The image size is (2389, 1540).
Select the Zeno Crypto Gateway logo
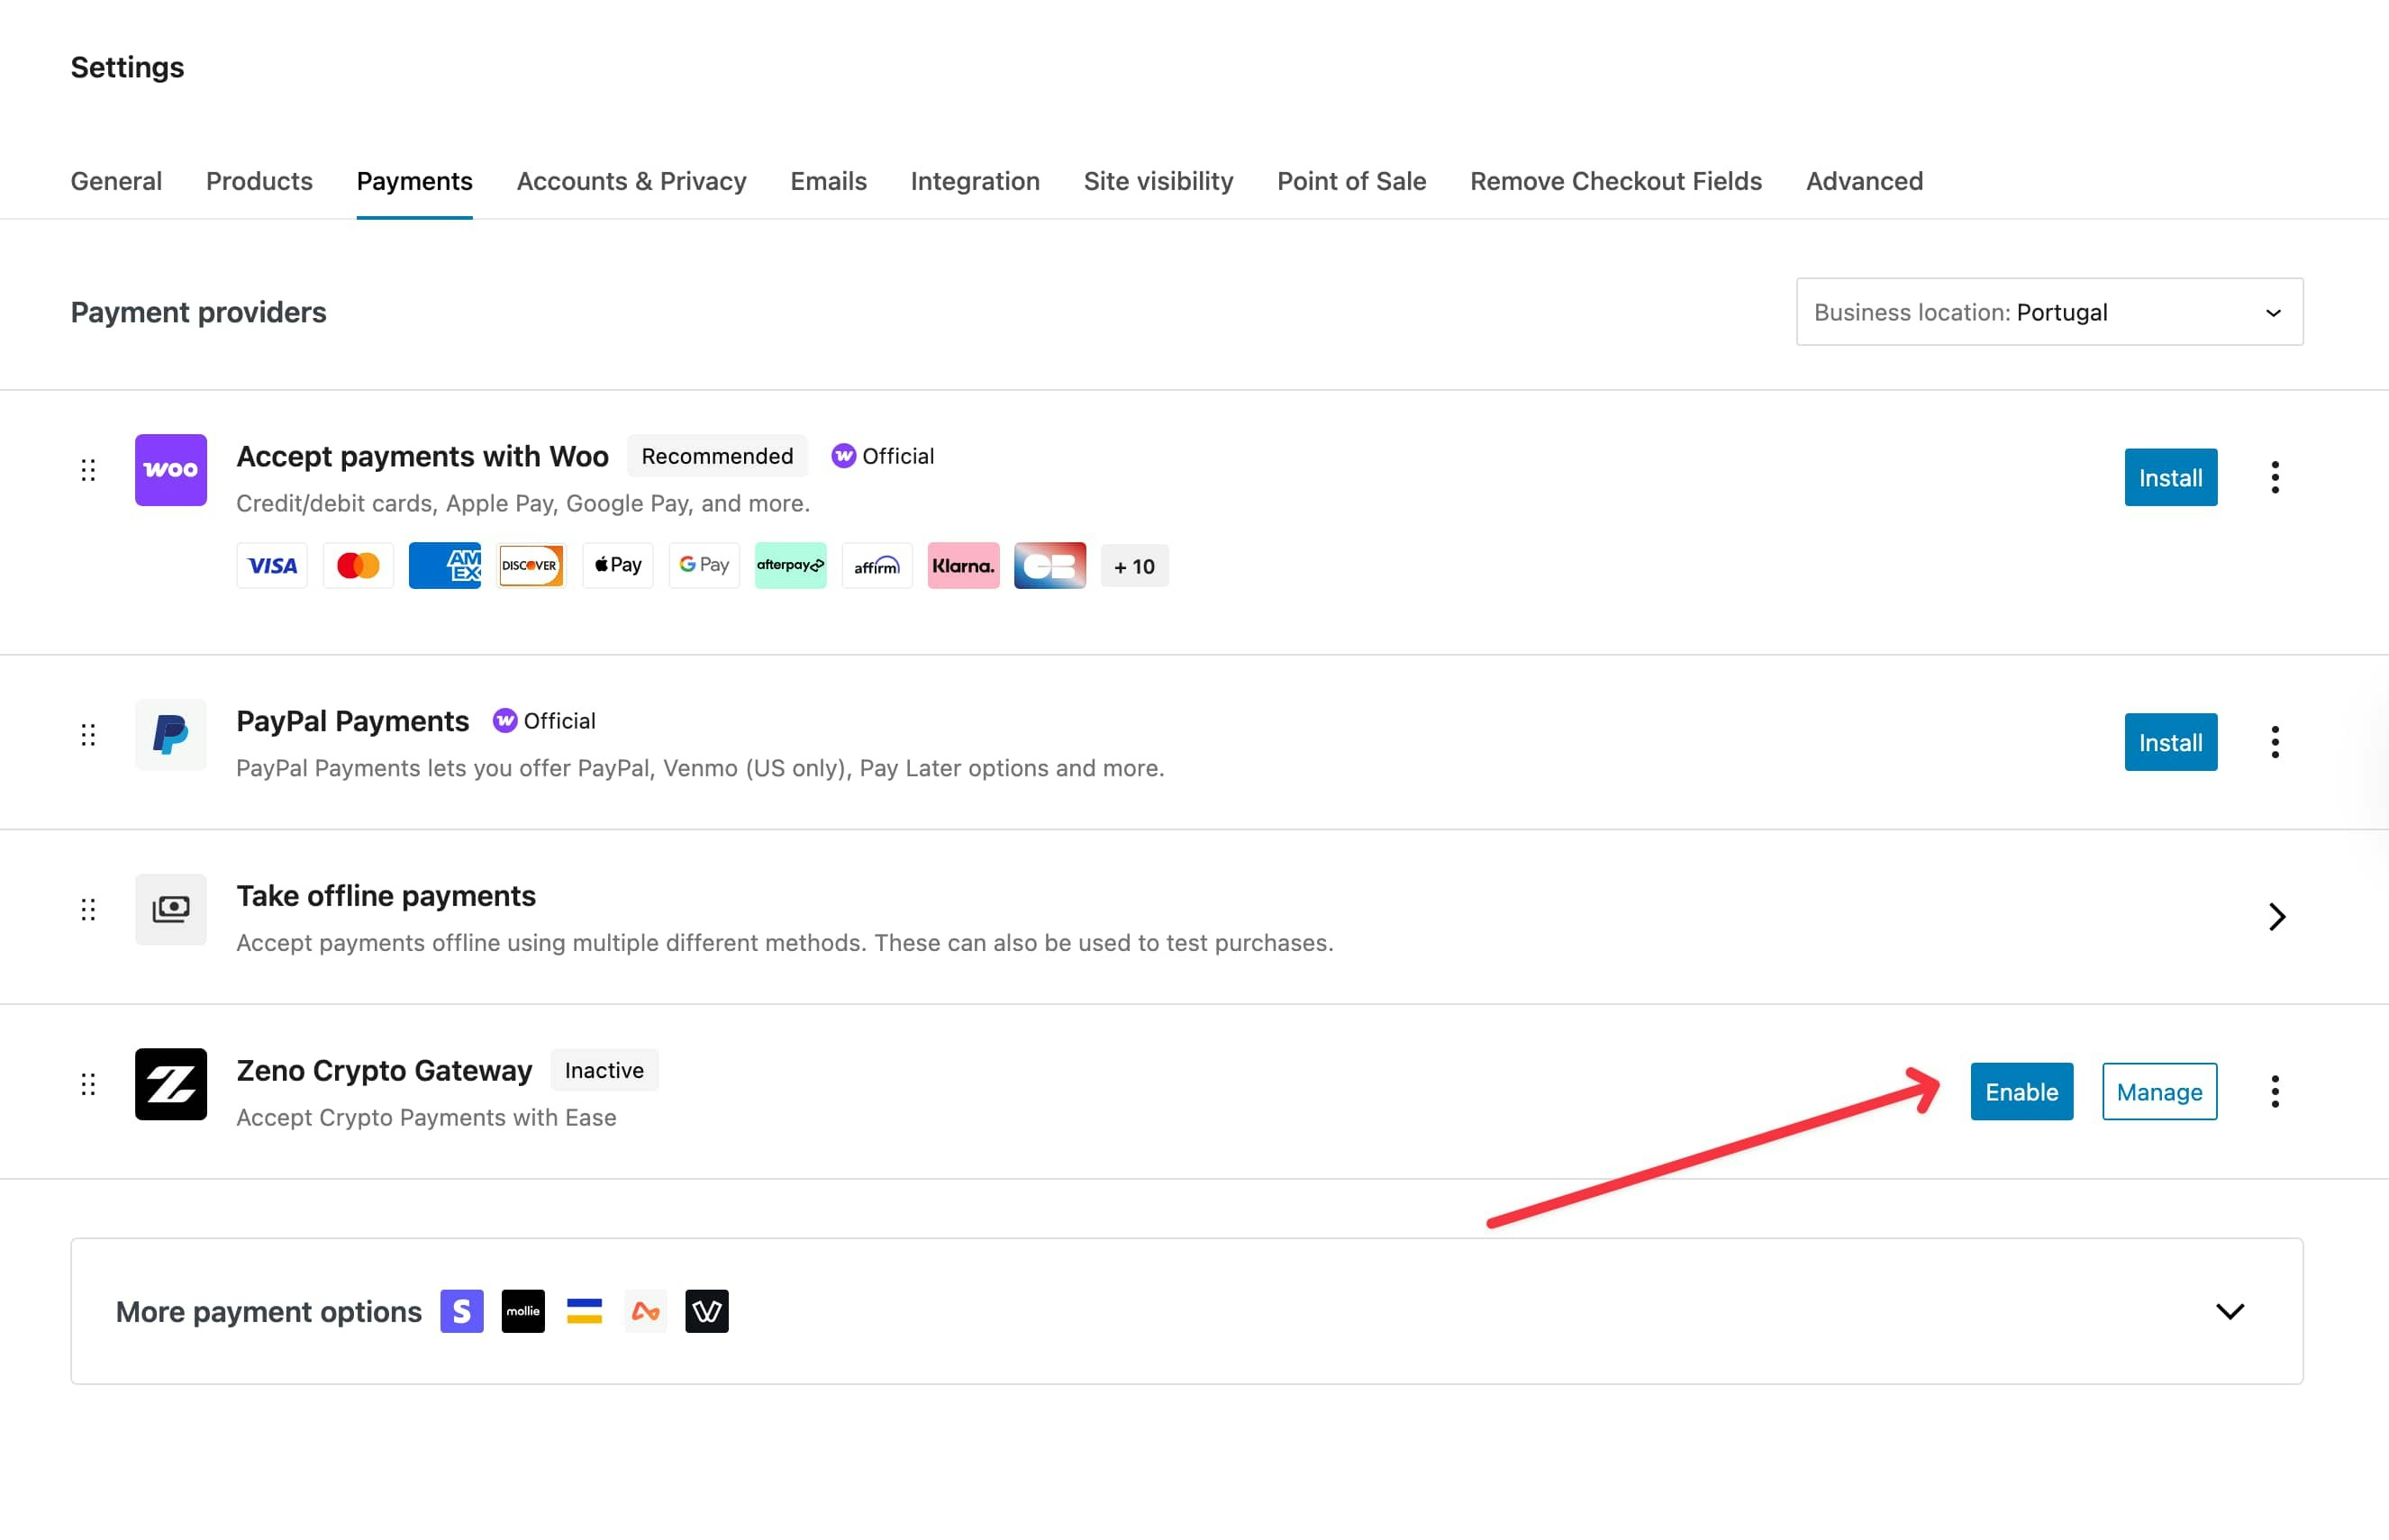[170, 1085]
